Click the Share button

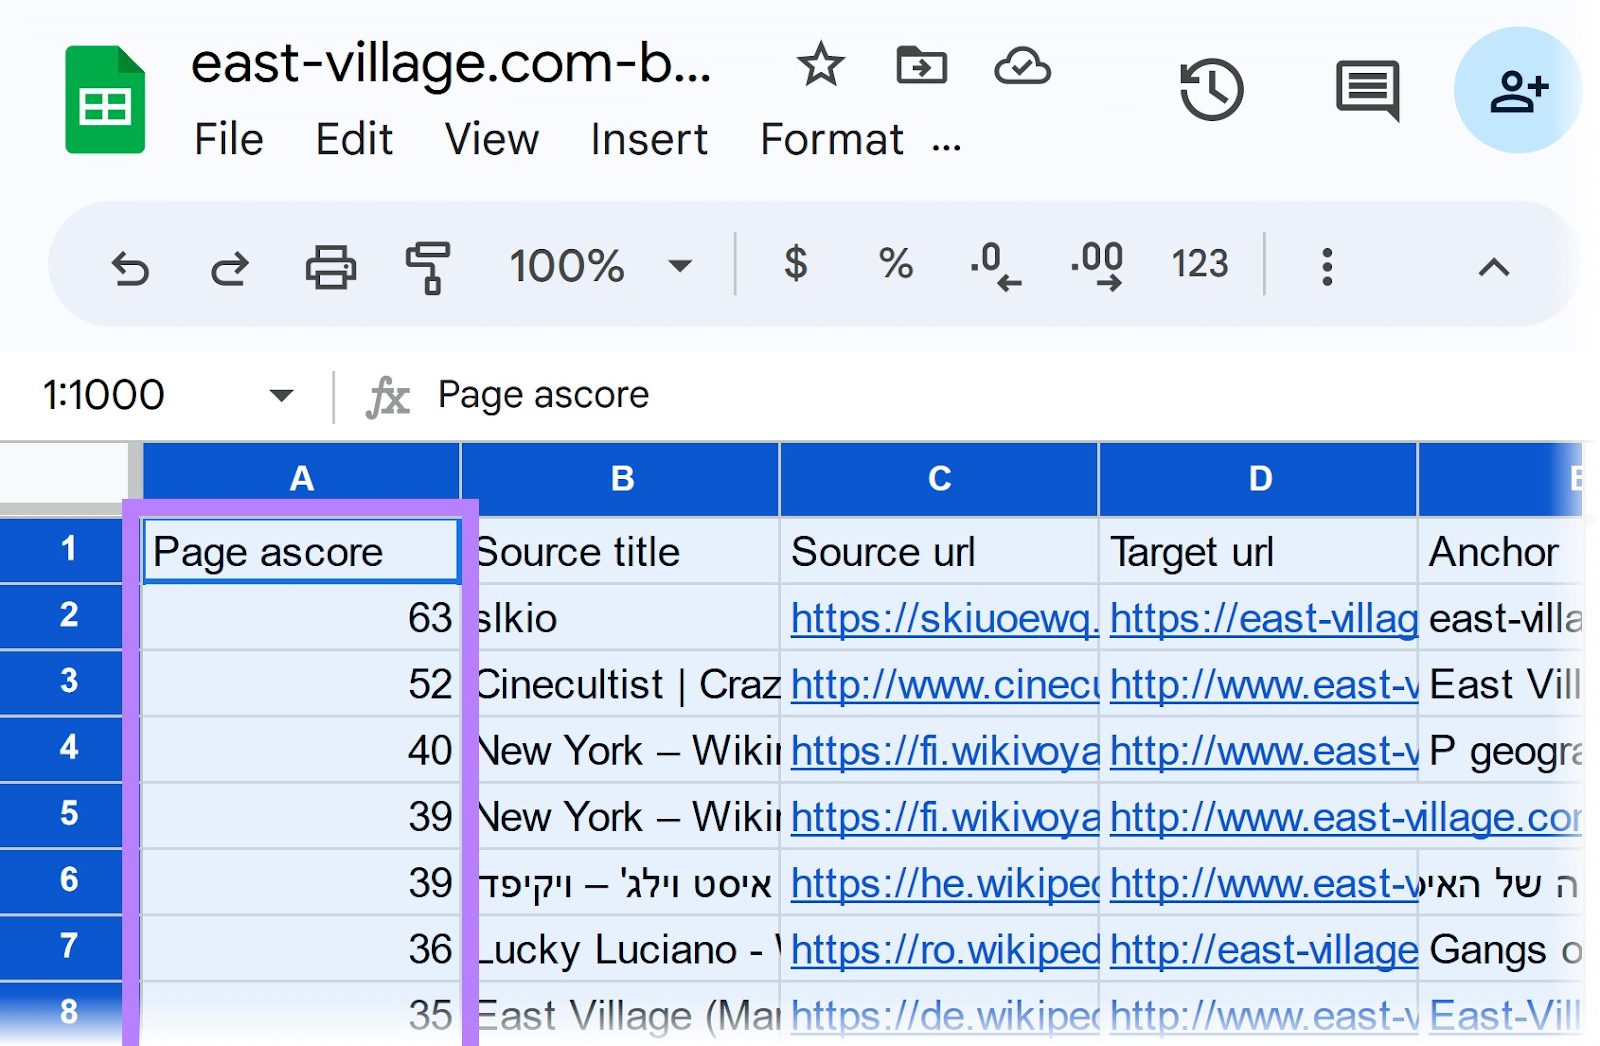[1517, 89]
